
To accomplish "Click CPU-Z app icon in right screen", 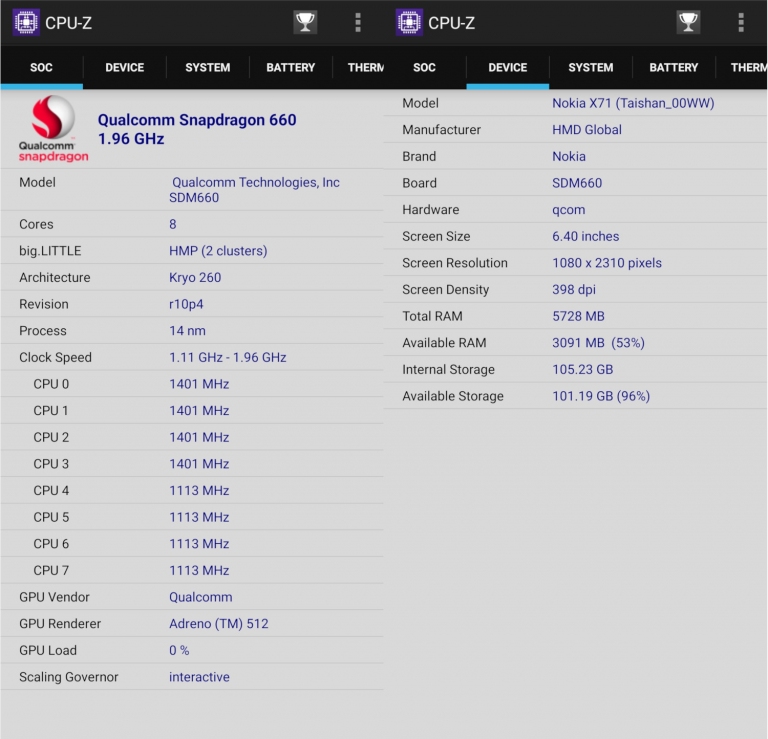I will pos(409,23).
